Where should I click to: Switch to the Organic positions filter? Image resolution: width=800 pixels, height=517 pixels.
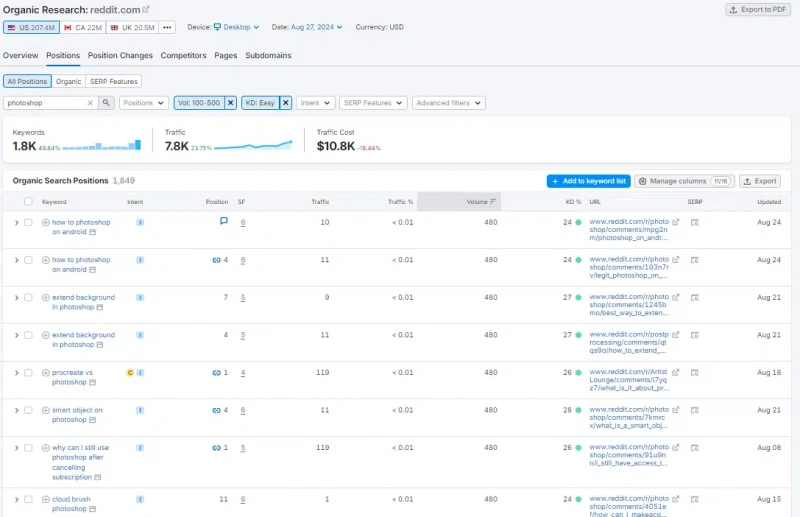click(68, 81)
